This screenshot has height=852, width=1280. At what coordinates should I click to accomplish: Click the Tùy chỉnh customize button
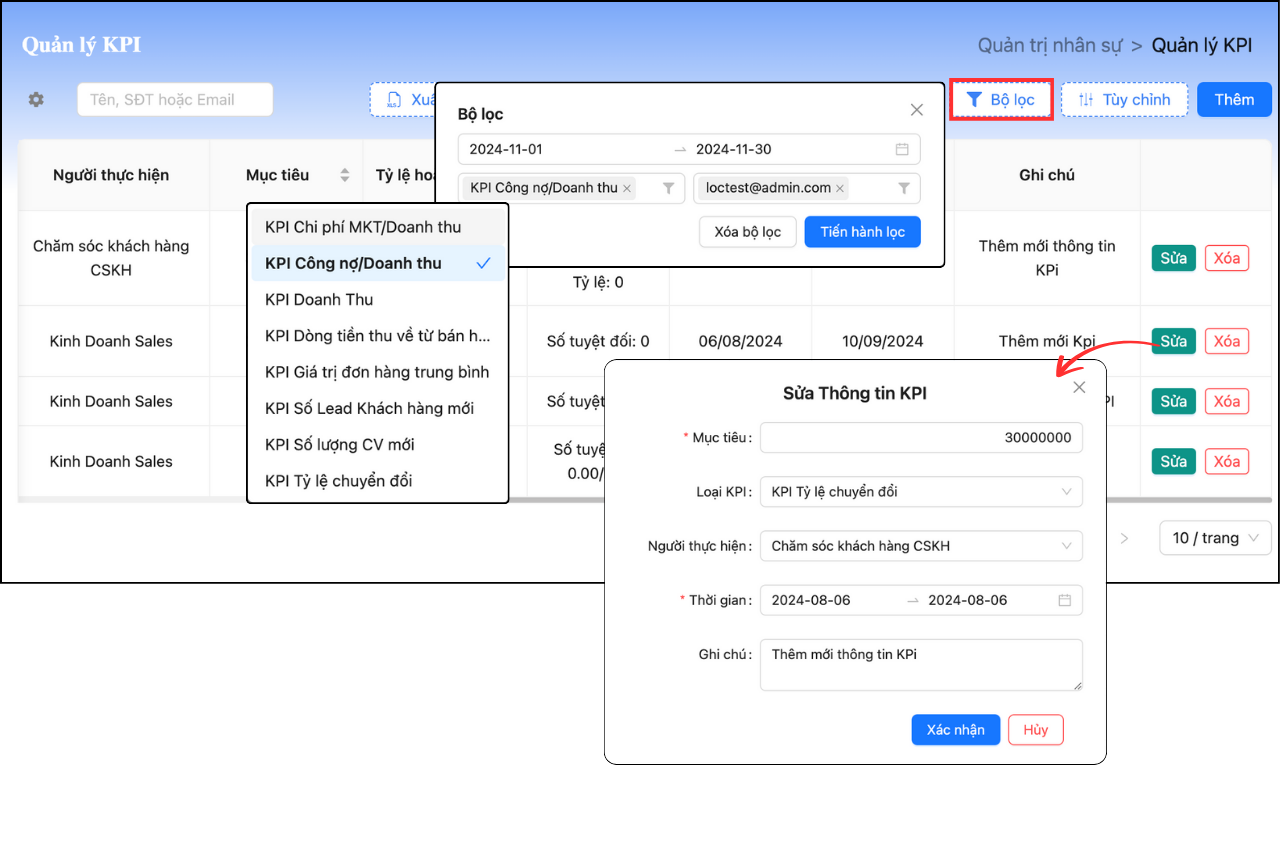pos(1124,100)
